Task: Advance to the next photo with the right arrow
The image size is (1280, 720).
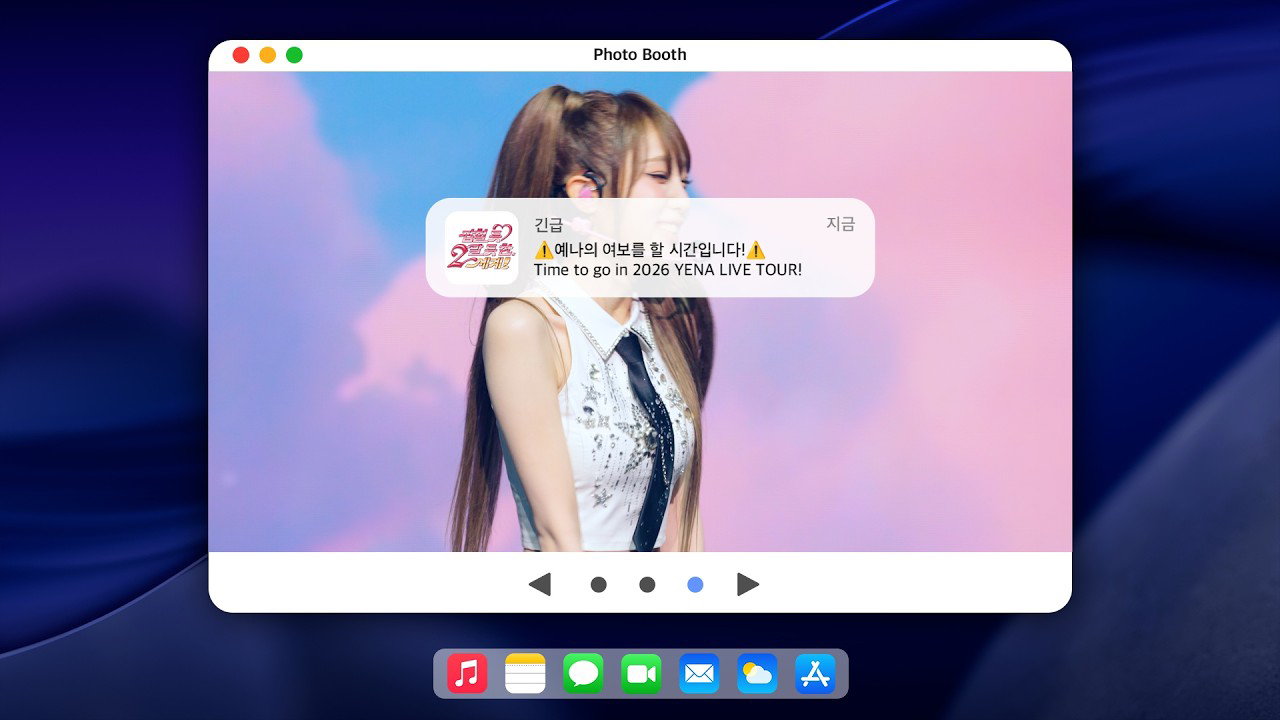Action: 748,584
